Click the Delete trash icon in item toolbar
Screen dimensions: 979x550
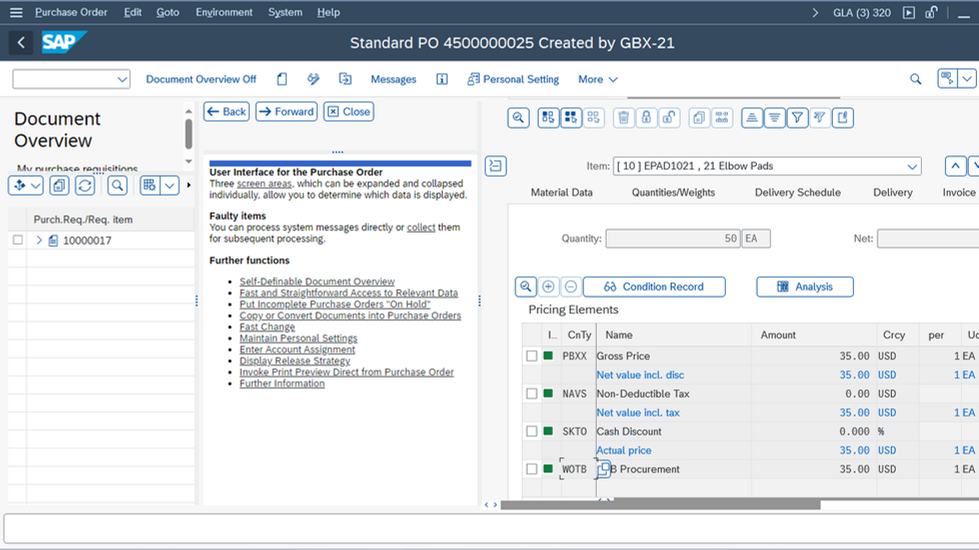(x=623, y=117)
